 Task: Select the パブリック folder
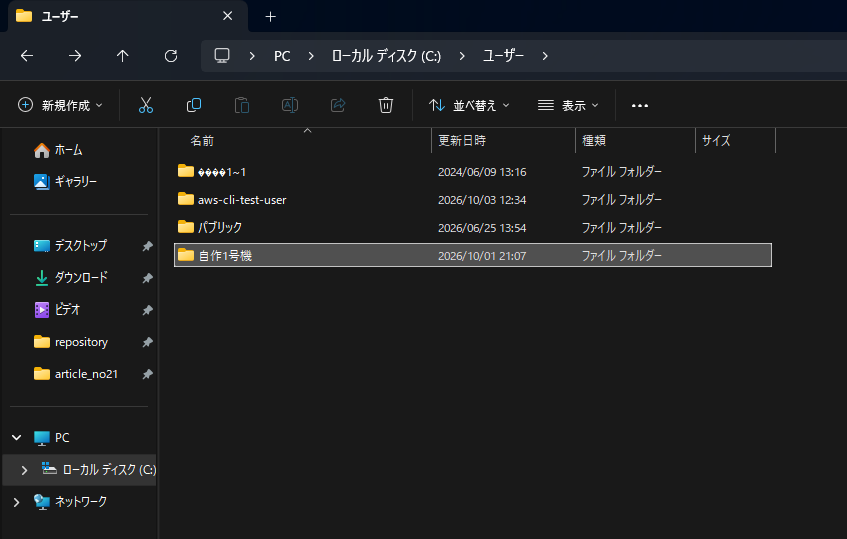point(220,227)
